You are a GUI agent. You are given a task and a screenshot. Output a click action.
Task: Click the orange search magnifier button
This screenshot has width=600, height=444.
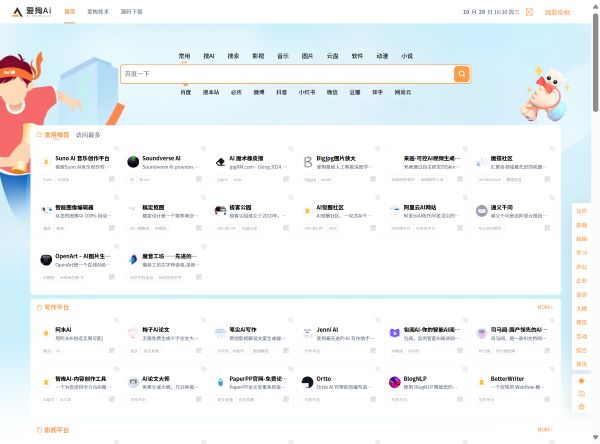(461, 74)
